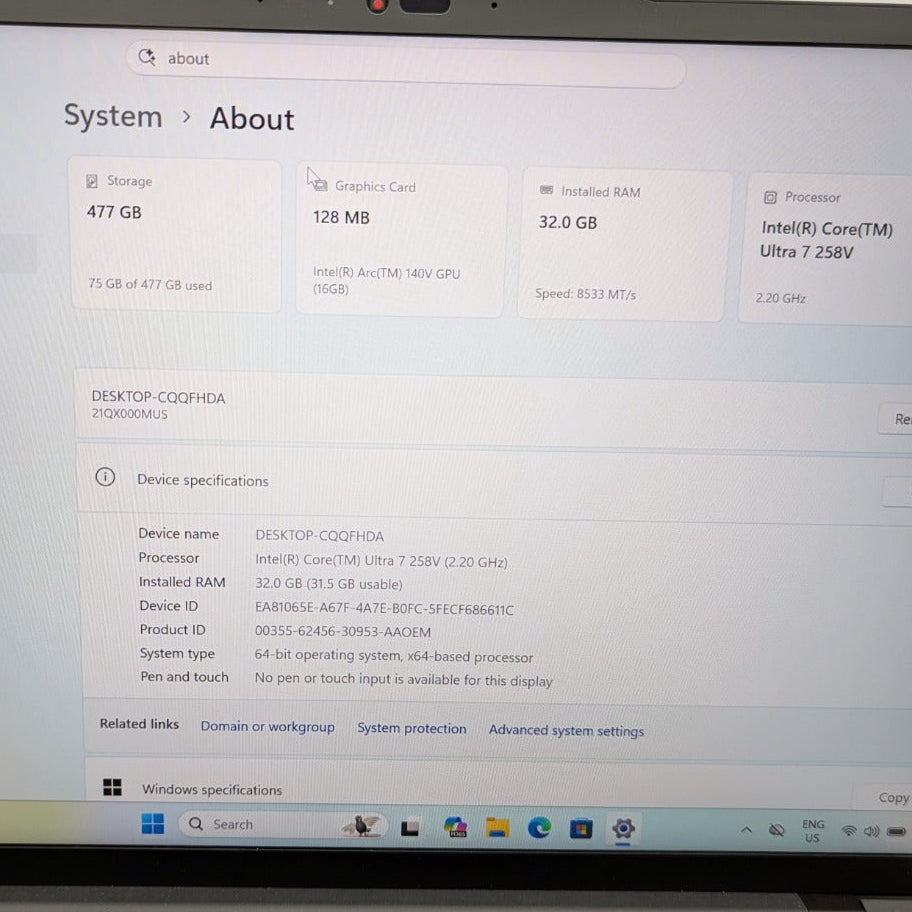Open the Graphics Card info card

pos(401,241)
